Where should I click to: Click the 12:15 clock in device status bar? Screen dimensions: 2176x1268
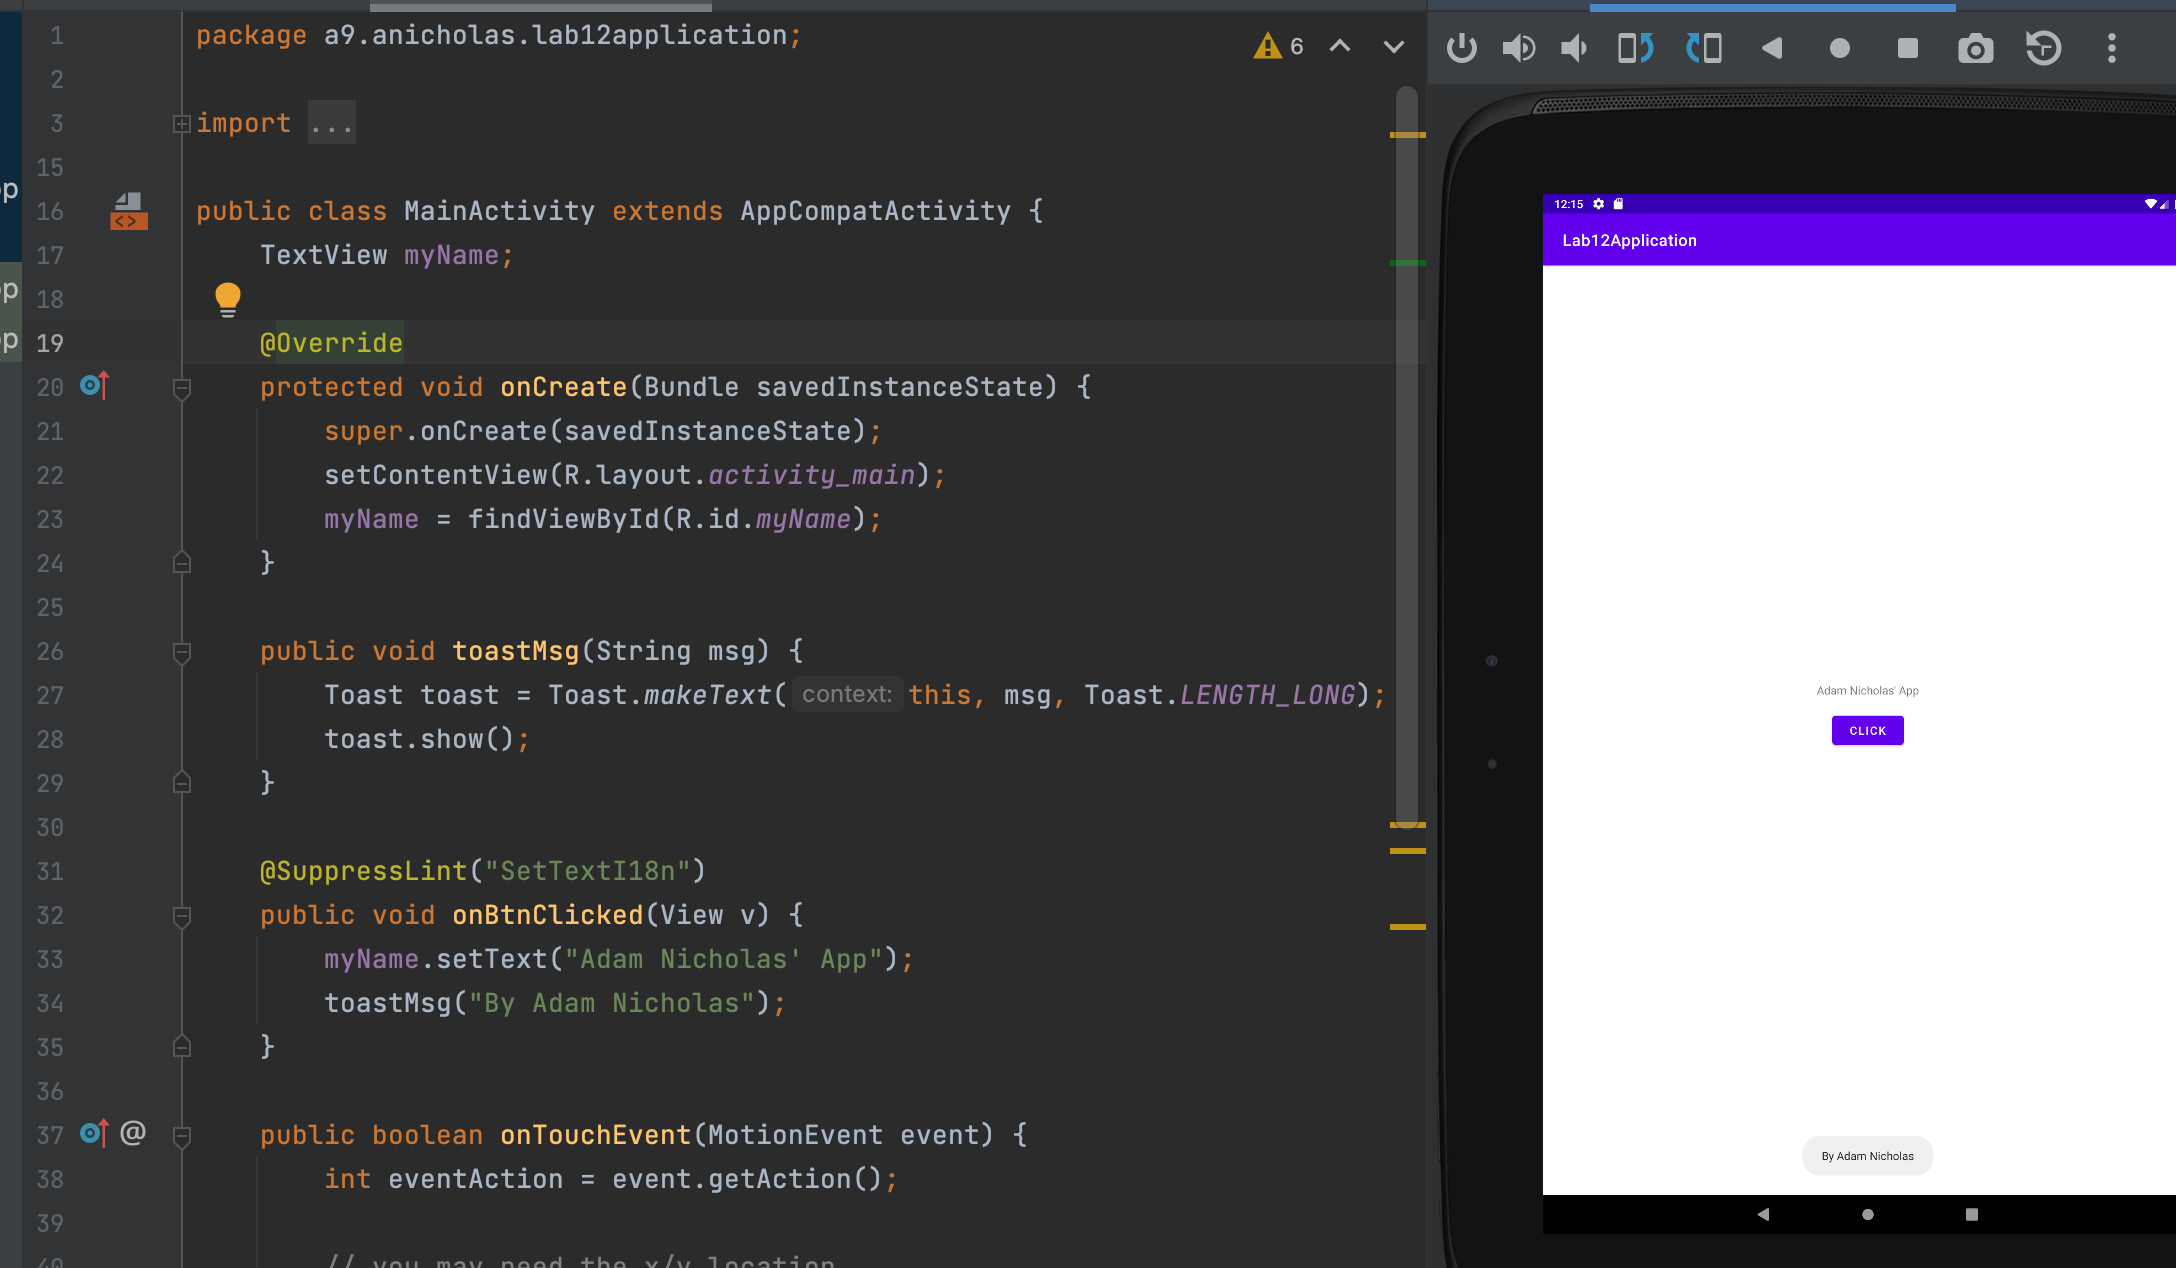[x=1568, y=204]
